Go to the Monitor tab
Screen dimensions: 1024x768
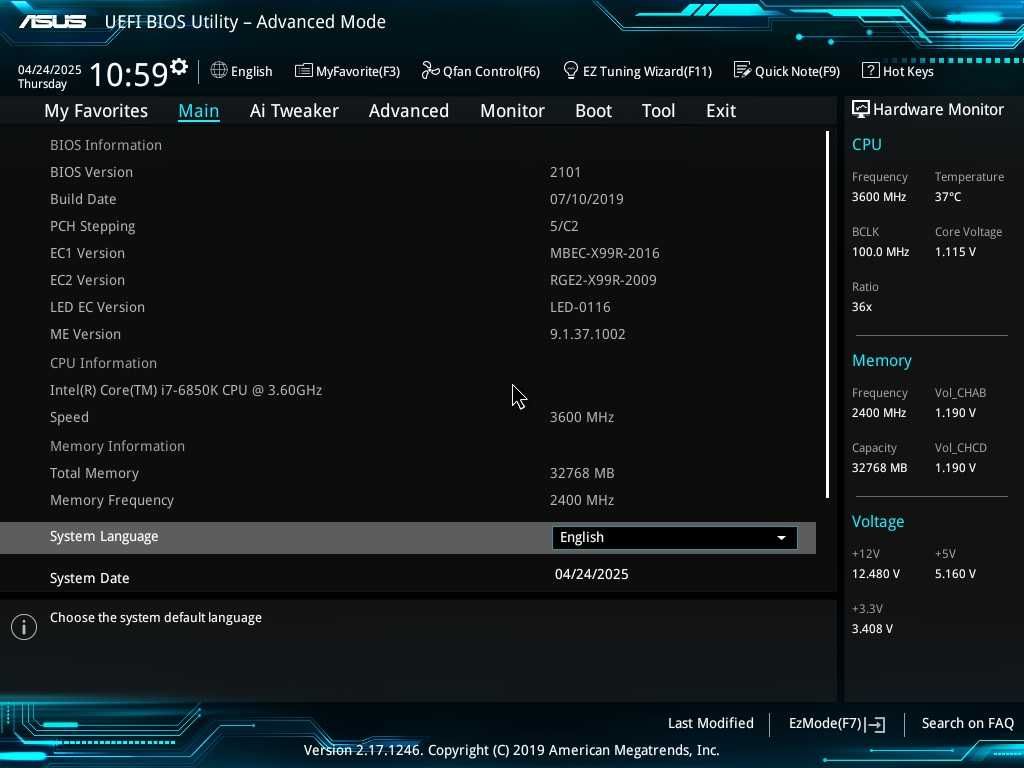click(x=512, y=110)
